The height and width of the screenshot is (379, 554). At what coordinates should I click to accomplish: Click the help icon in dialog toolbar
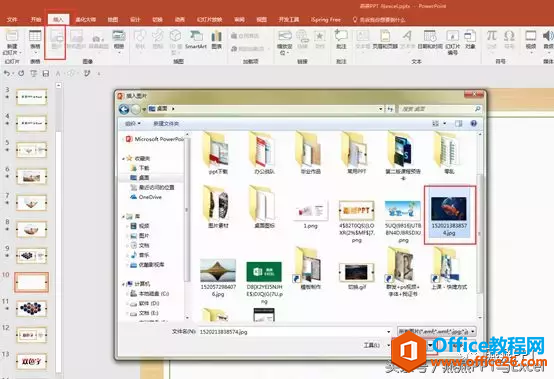coord(473,123)
